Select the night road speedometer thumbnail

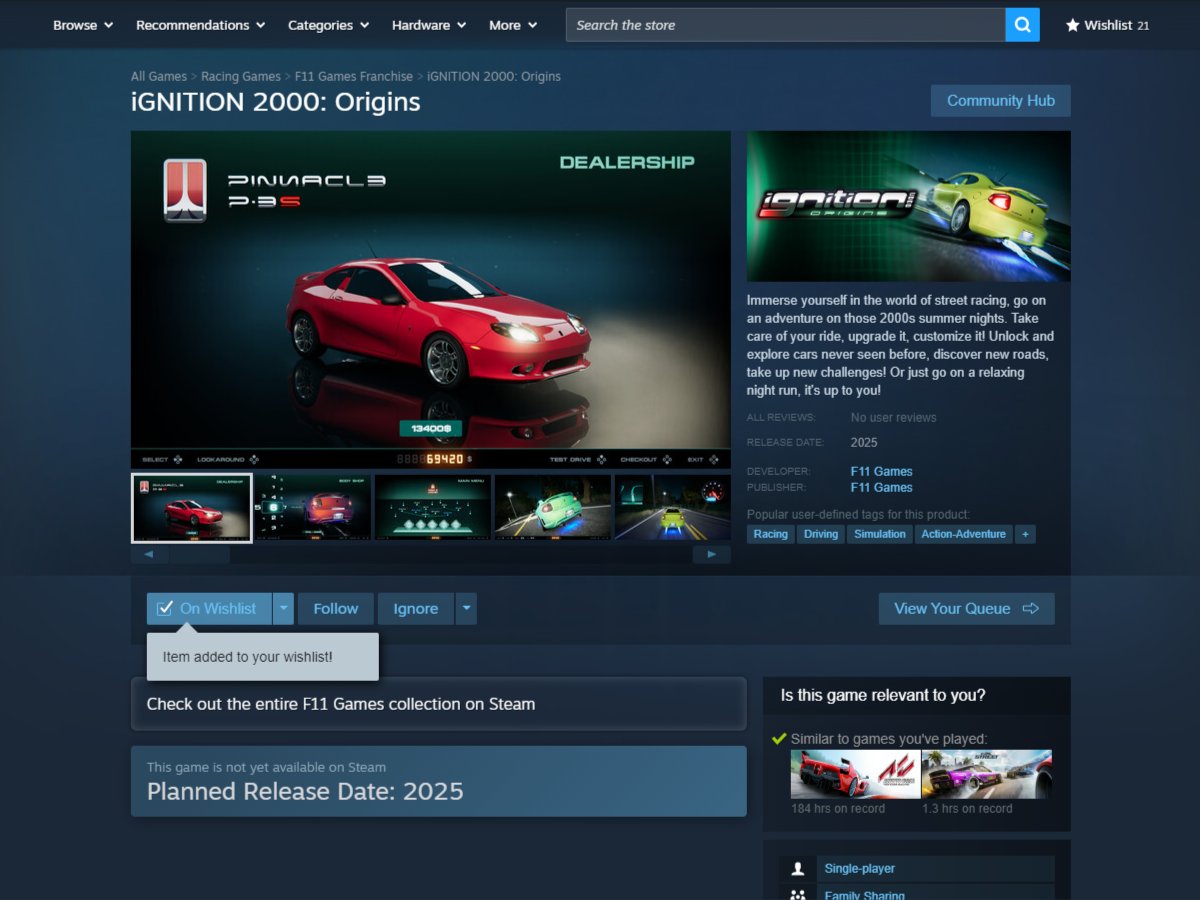click(672, 507)
